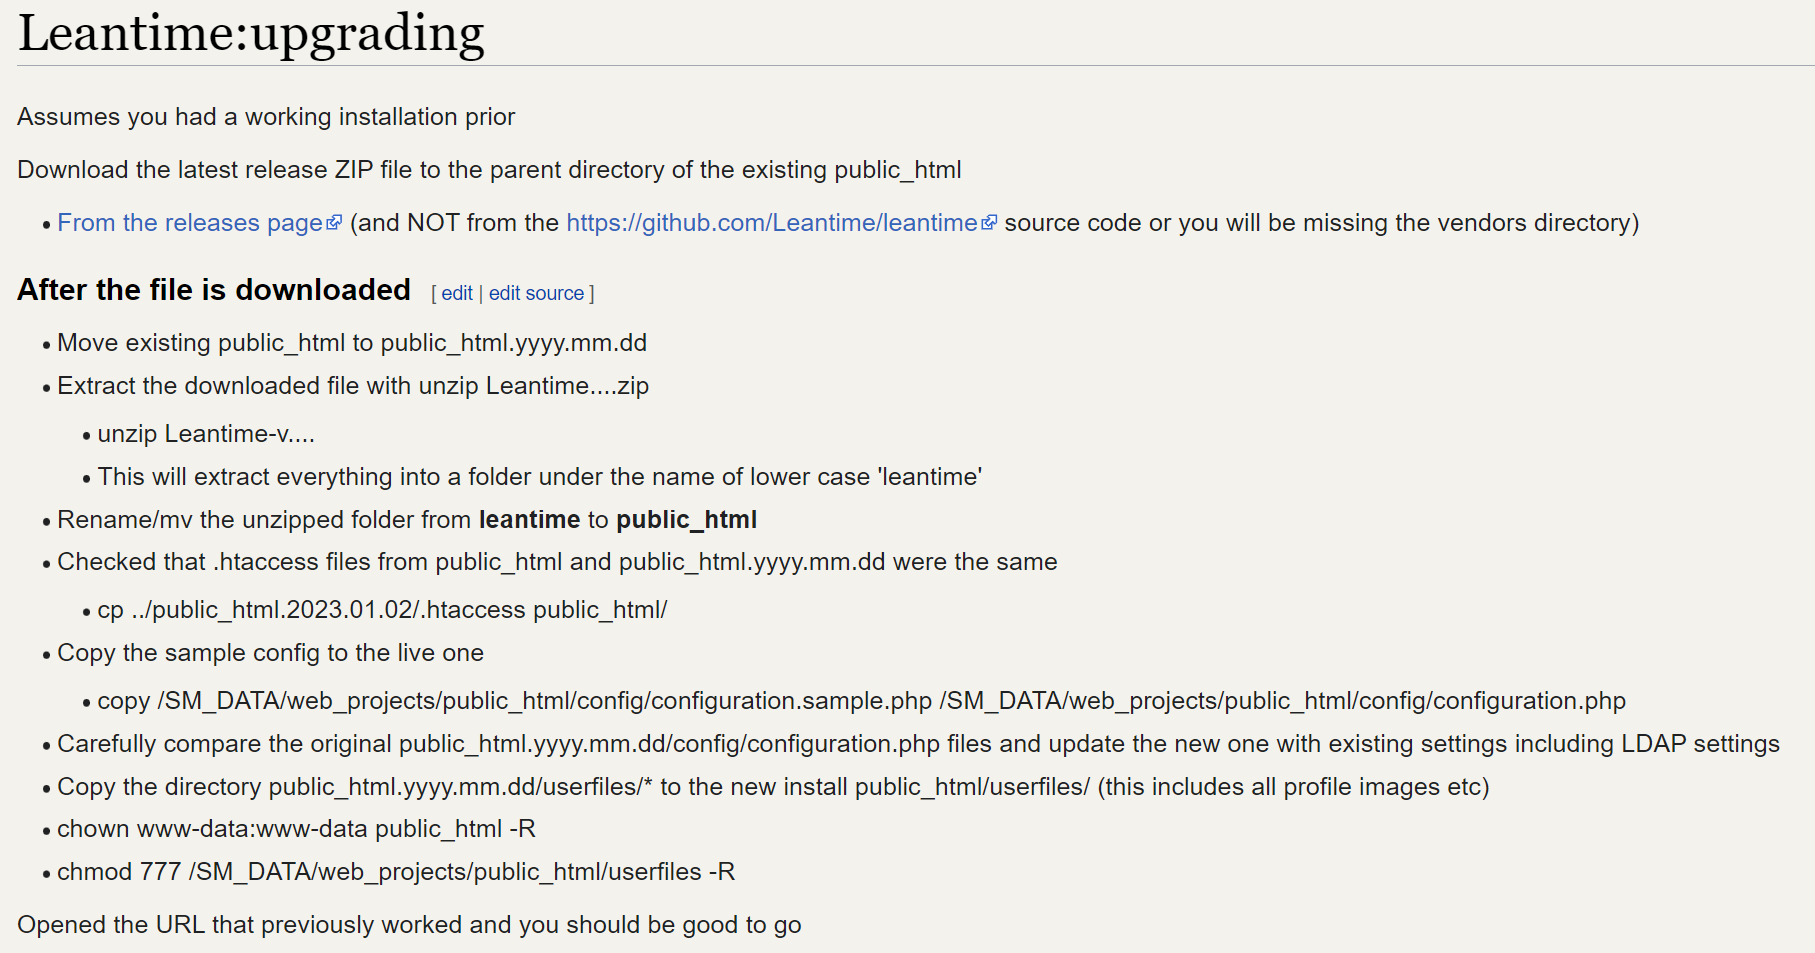The width and height of the screenshot is (1815, 953).
Task: Select the bold leantime text in the rename step
Action: (x=529, y=519)
